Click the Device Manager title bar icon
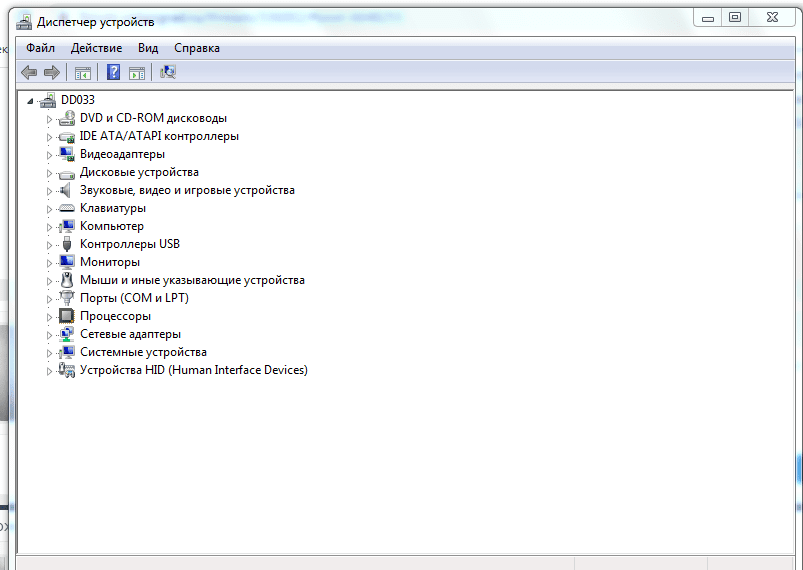The image size is (803, 570). [24, 22]
